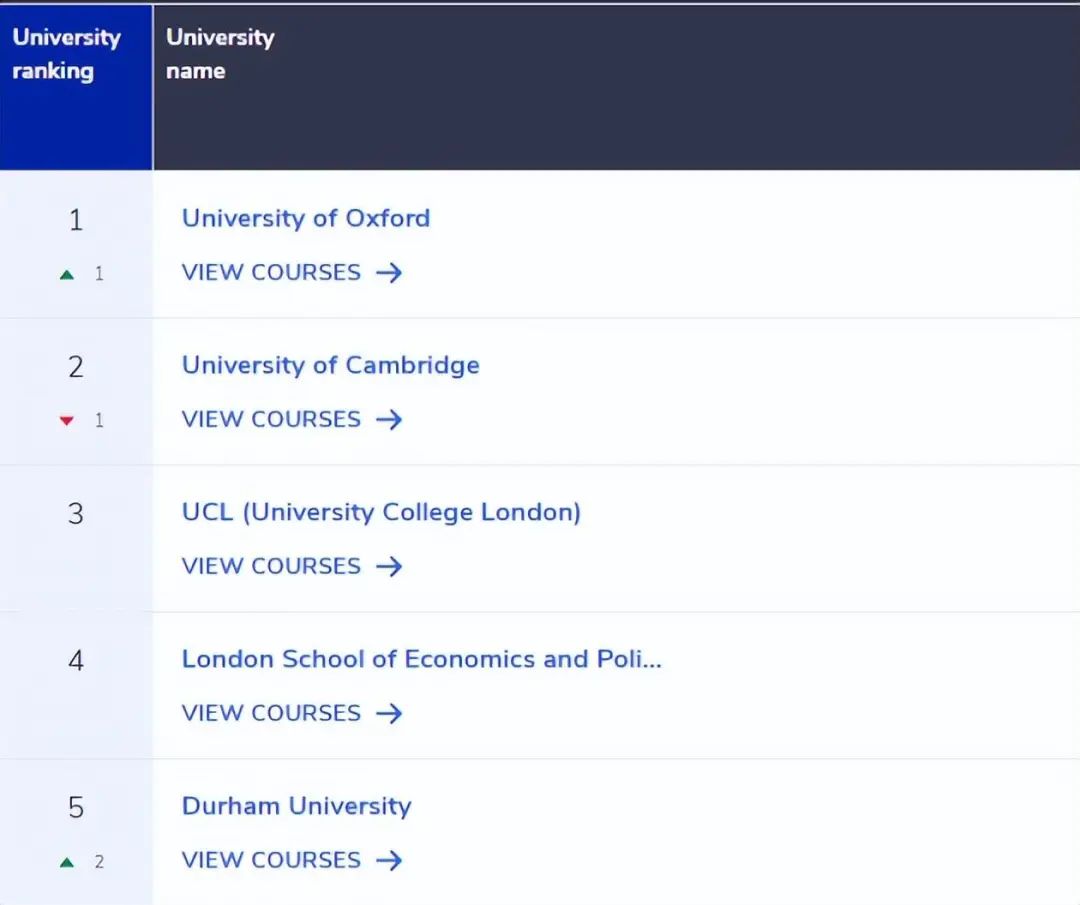Click the arrow icon beside Cambridge's VIEW COURSES

click(391, 419)
